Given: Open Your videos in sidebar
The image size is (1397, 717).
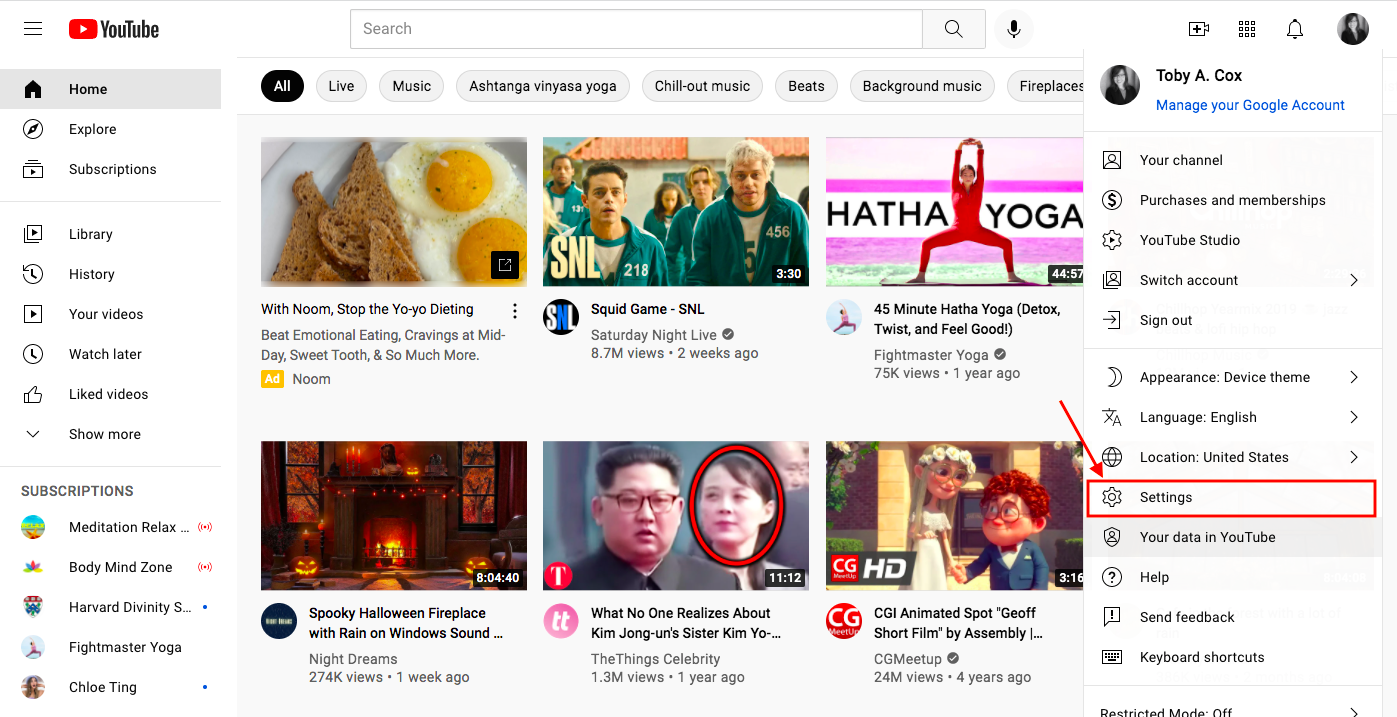Looking at the screenshot, I should [x=110, y=314].
